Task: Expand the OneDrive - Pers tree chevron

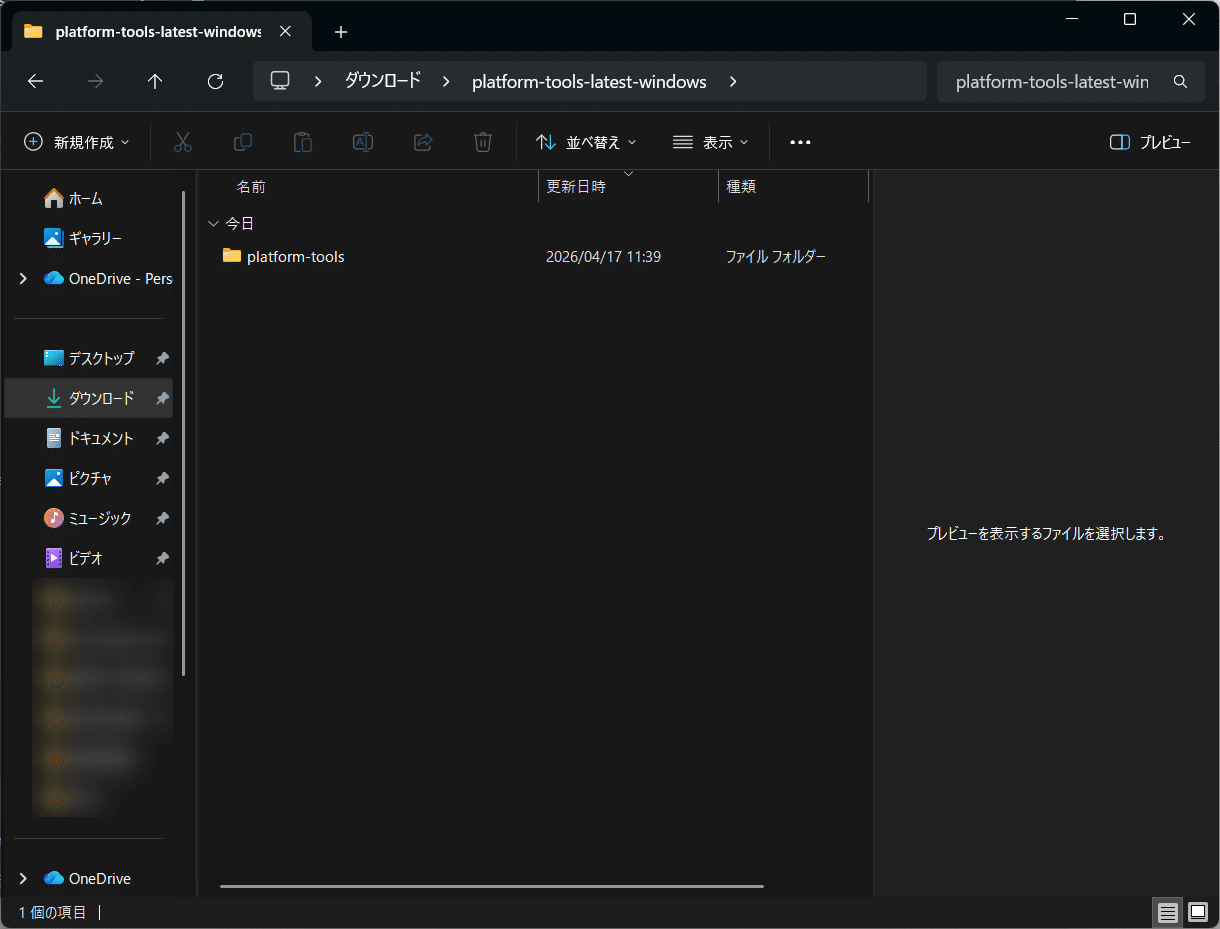Action: pos(23,278)
